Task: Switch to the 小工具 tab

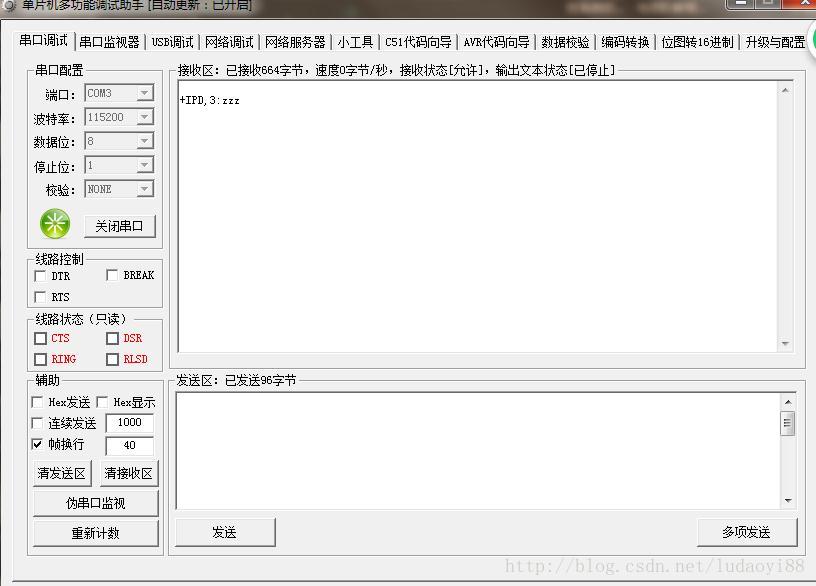Action: [355, 42]
